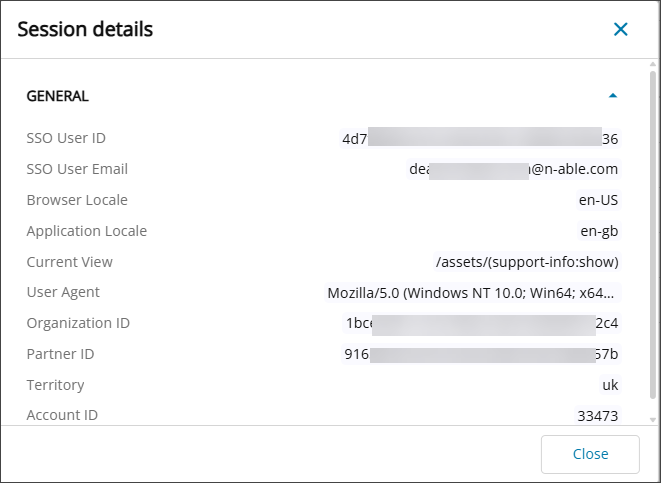The image size is (661, 483).
Task: Select the Current View path value
Action: pos(527,262)
